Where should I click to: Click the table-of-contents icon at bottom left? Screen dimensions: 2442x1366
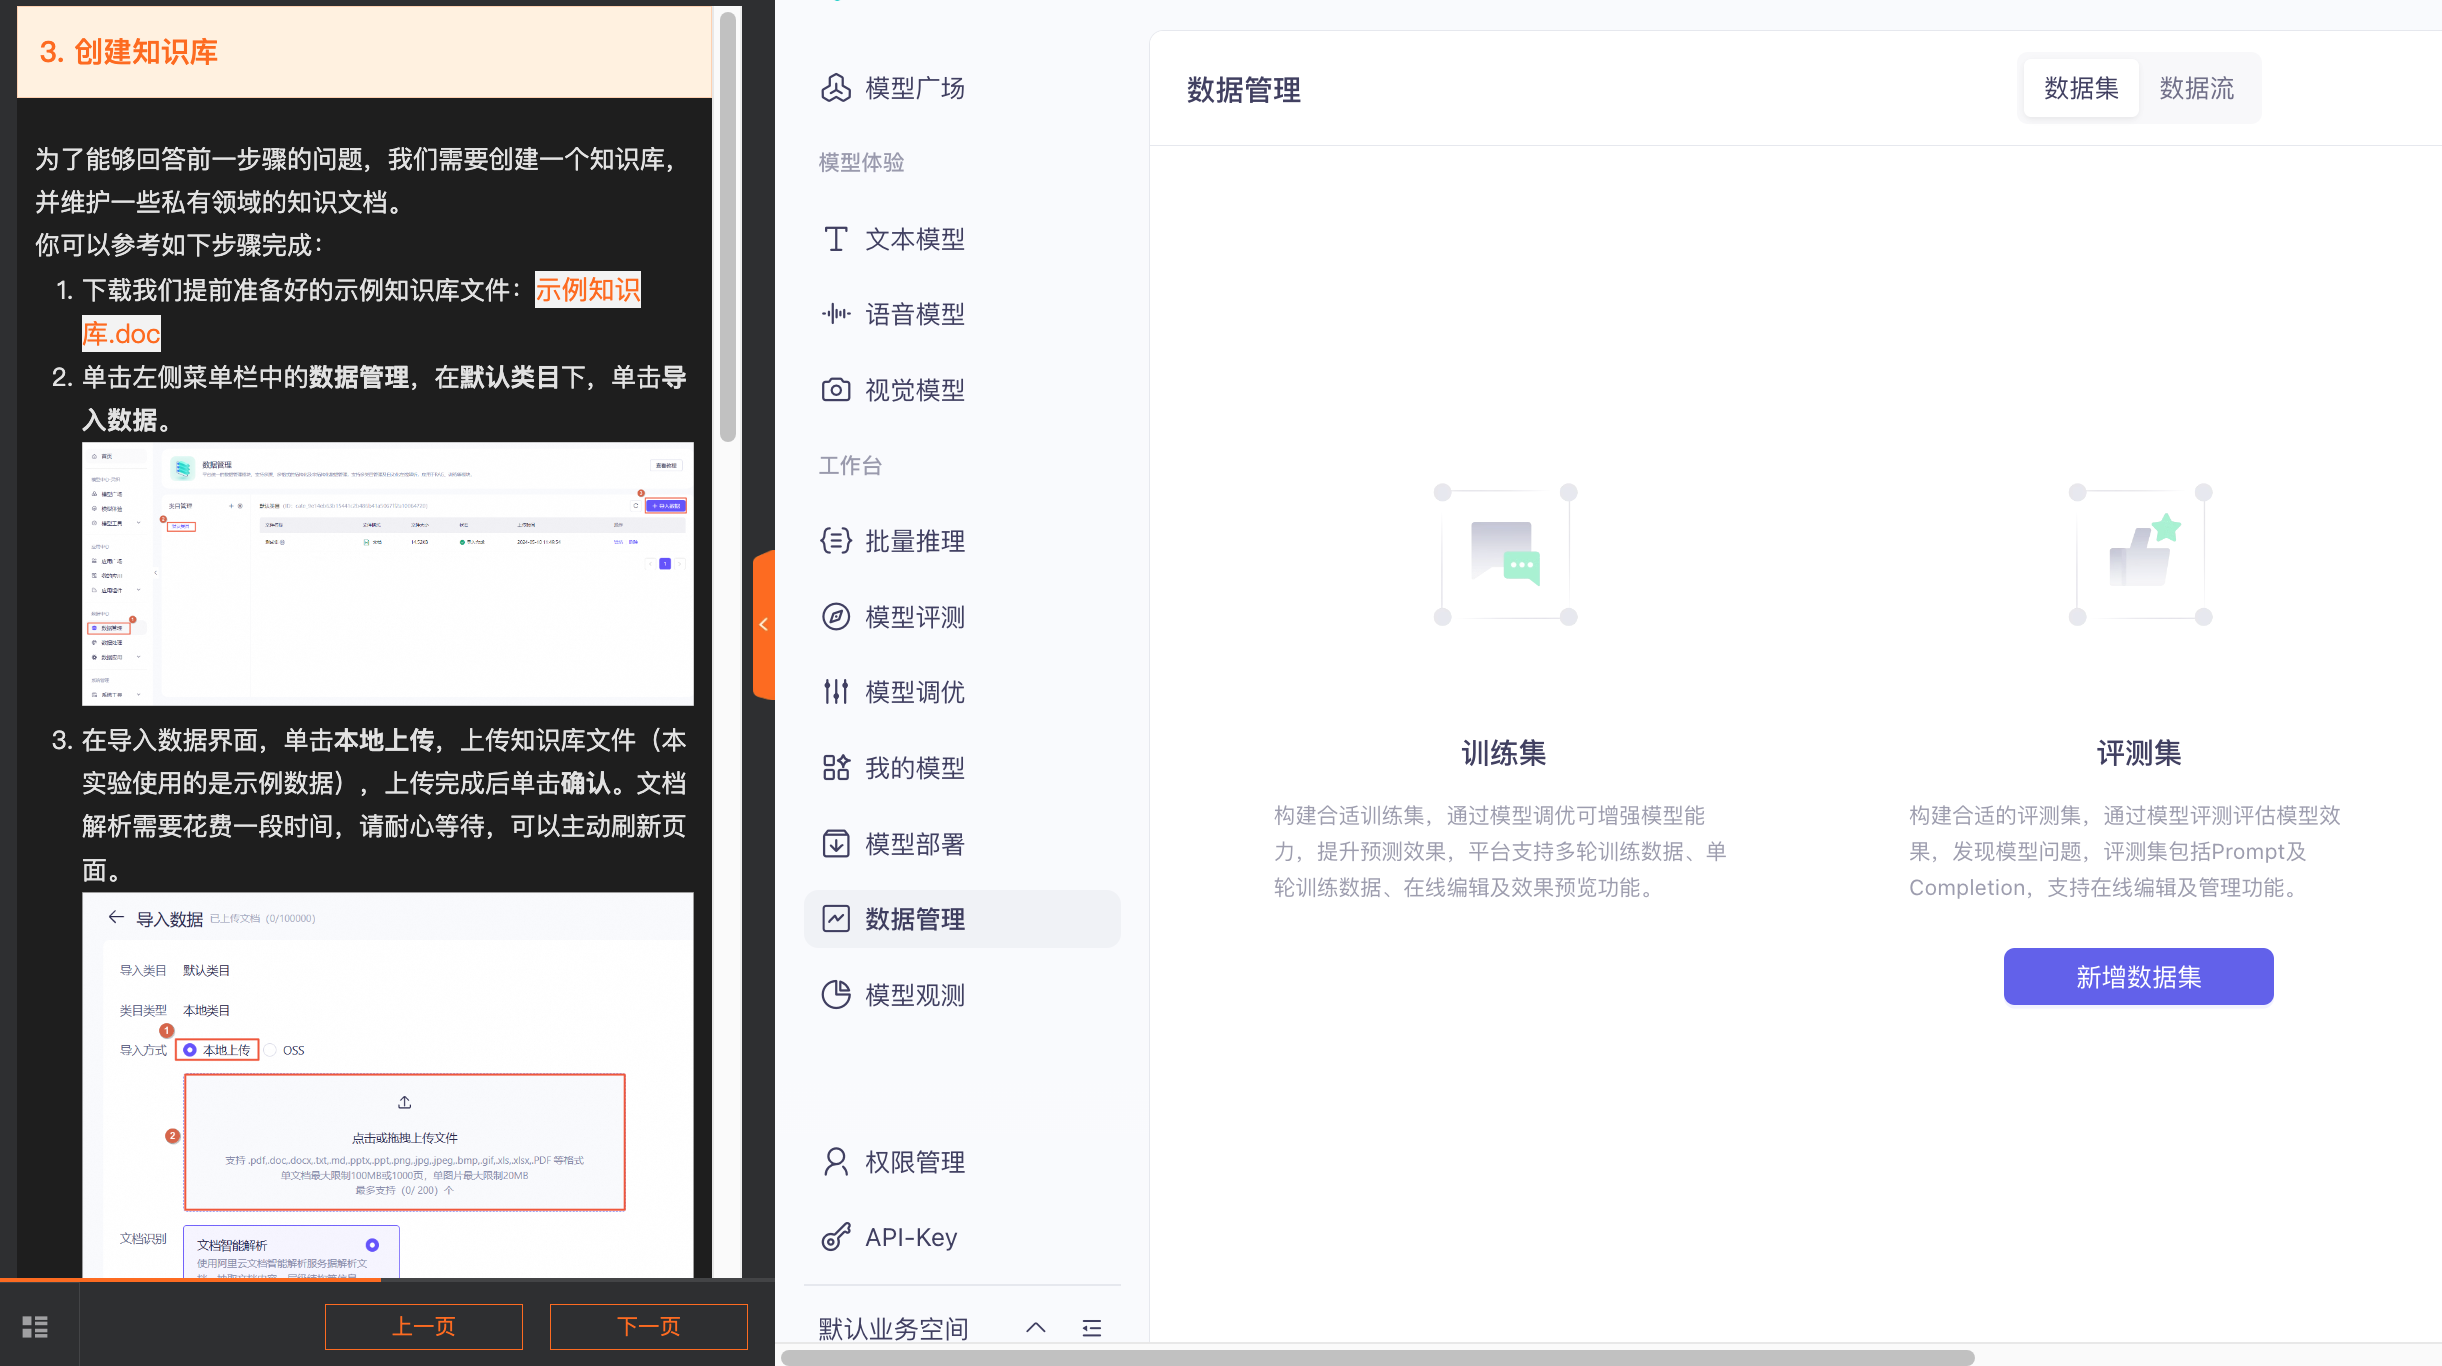pyautogui.click(x=35, y=1327)
